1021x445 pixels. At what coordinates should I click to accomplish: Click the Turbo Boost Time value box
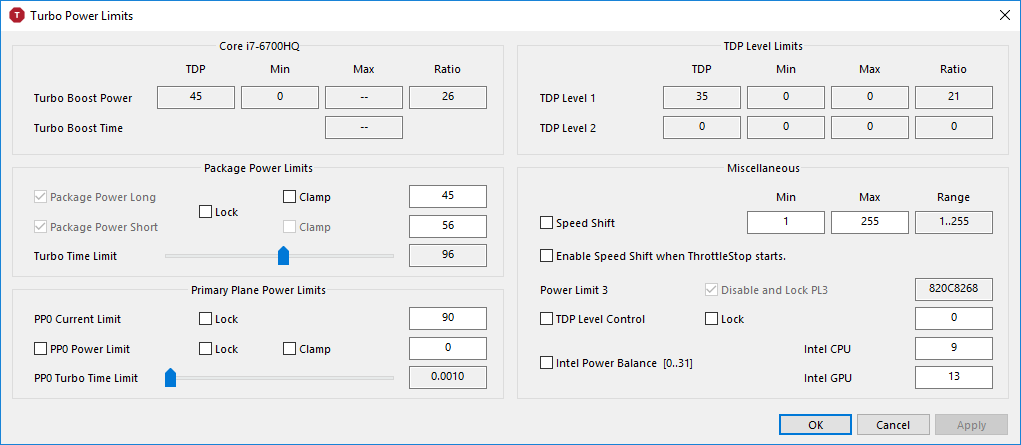coord(364,128)
